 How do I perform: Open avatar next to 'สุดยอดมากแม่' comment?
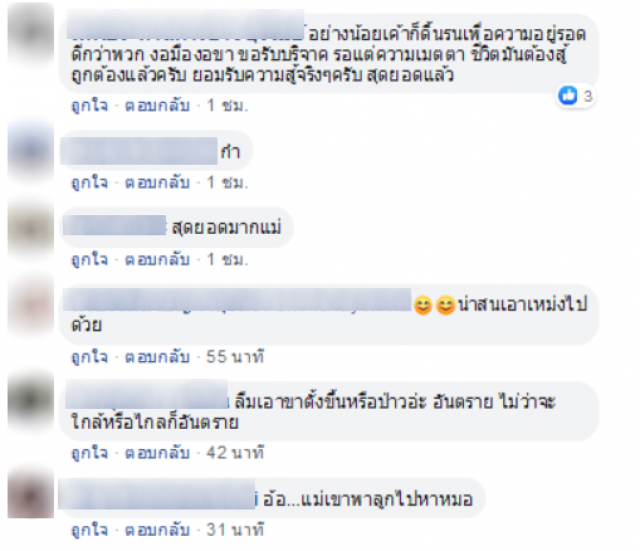point(31,229)
